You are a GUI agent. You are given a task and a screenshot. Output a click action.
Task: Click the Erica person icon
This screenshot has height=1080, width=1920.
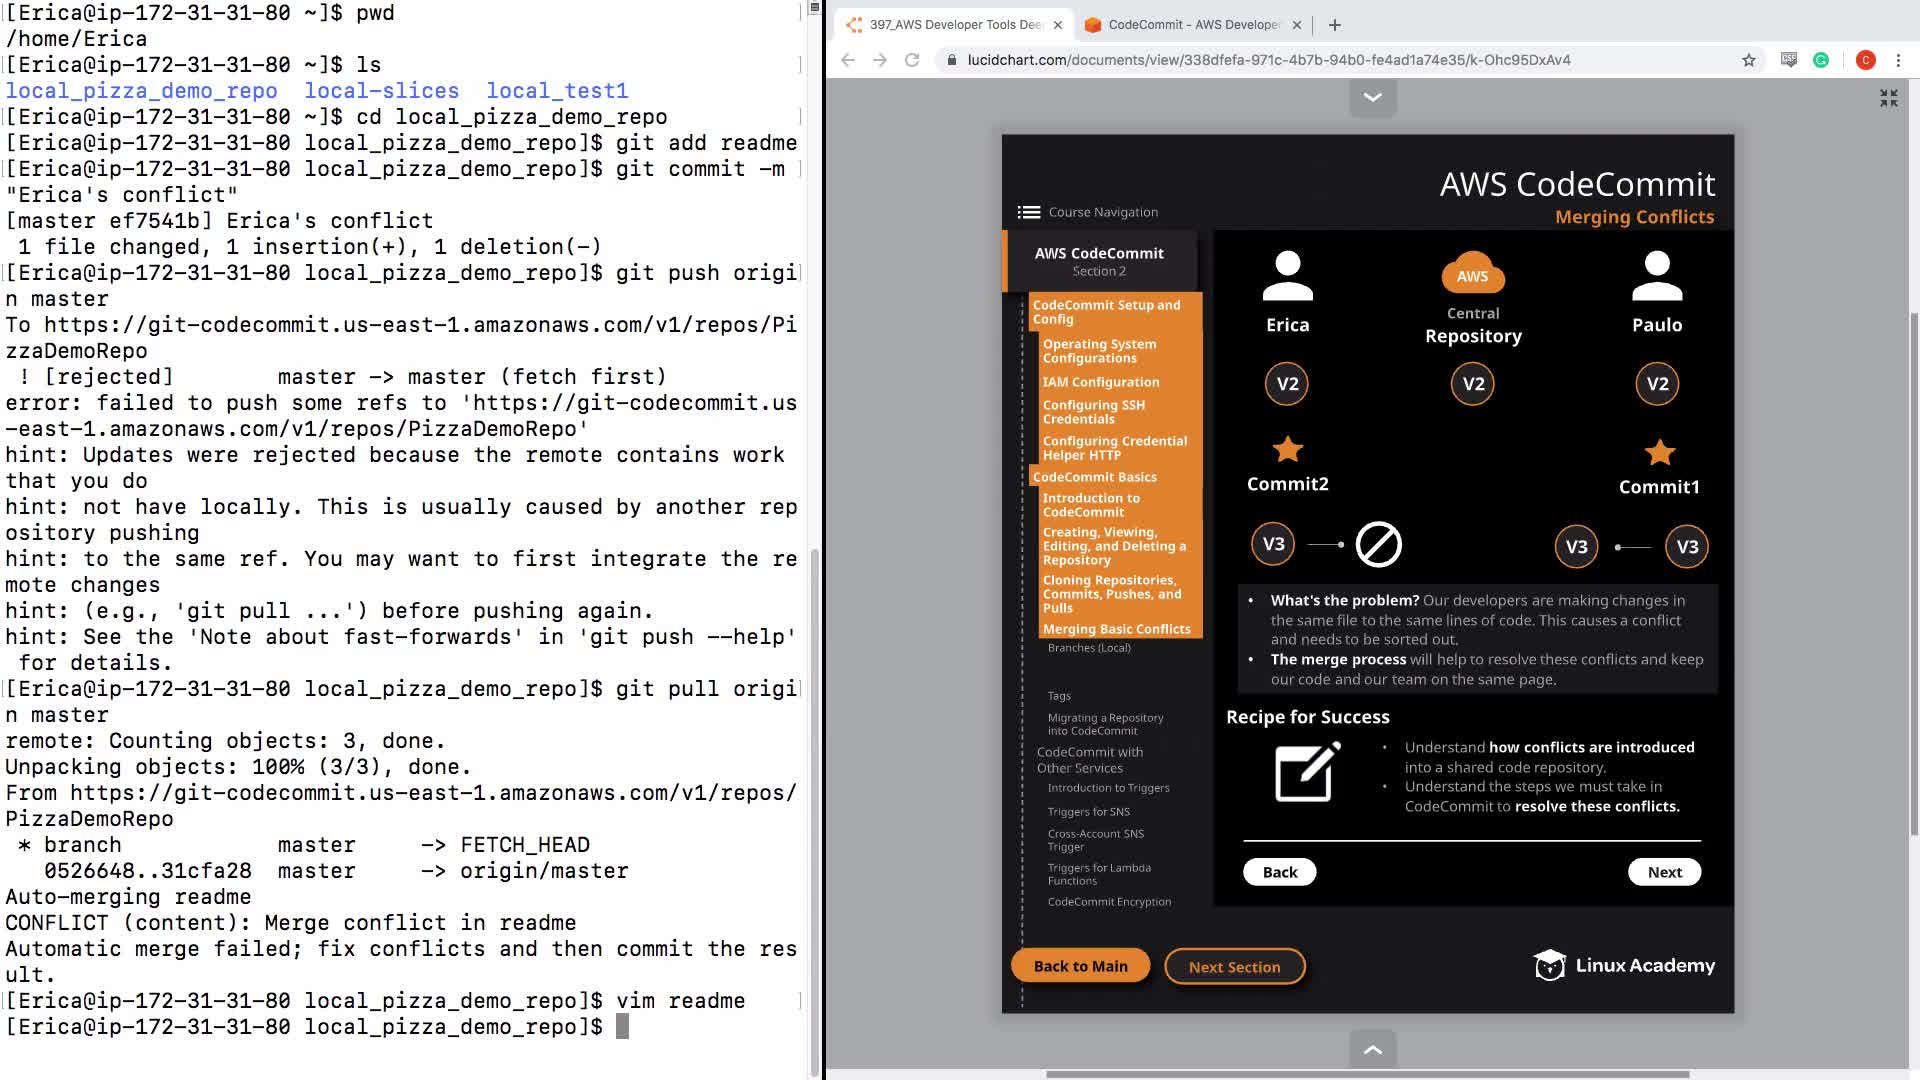1287,277
